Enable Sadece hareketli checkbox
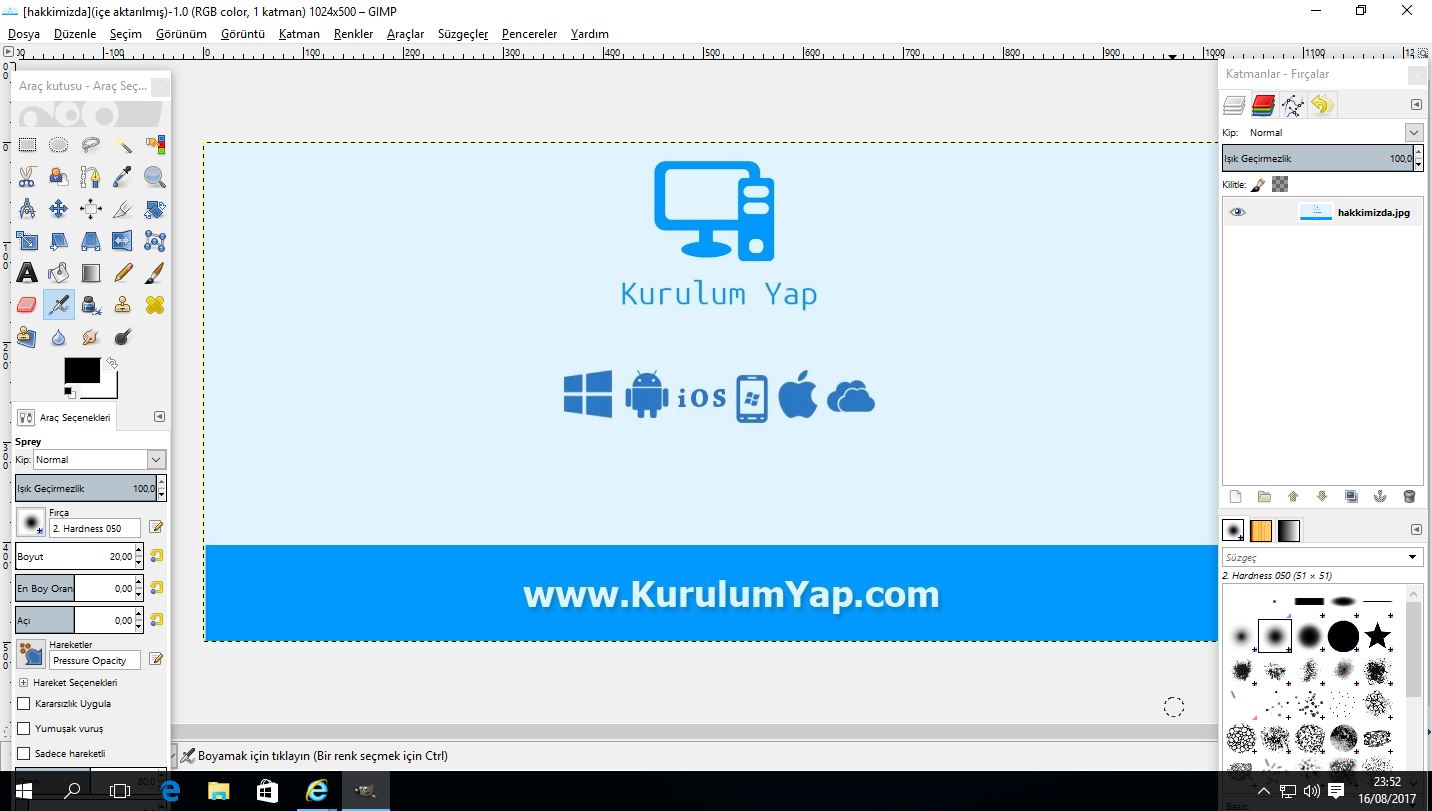The width and height of the screenshot is (1432, 811). click(x=24, y=754)
